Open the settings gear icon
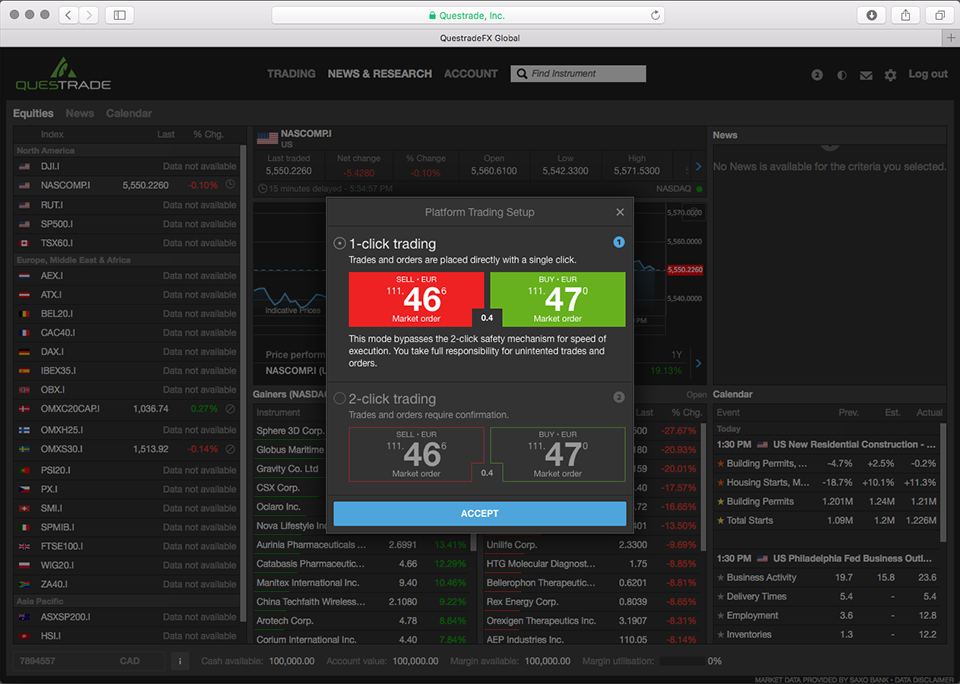 890,75
